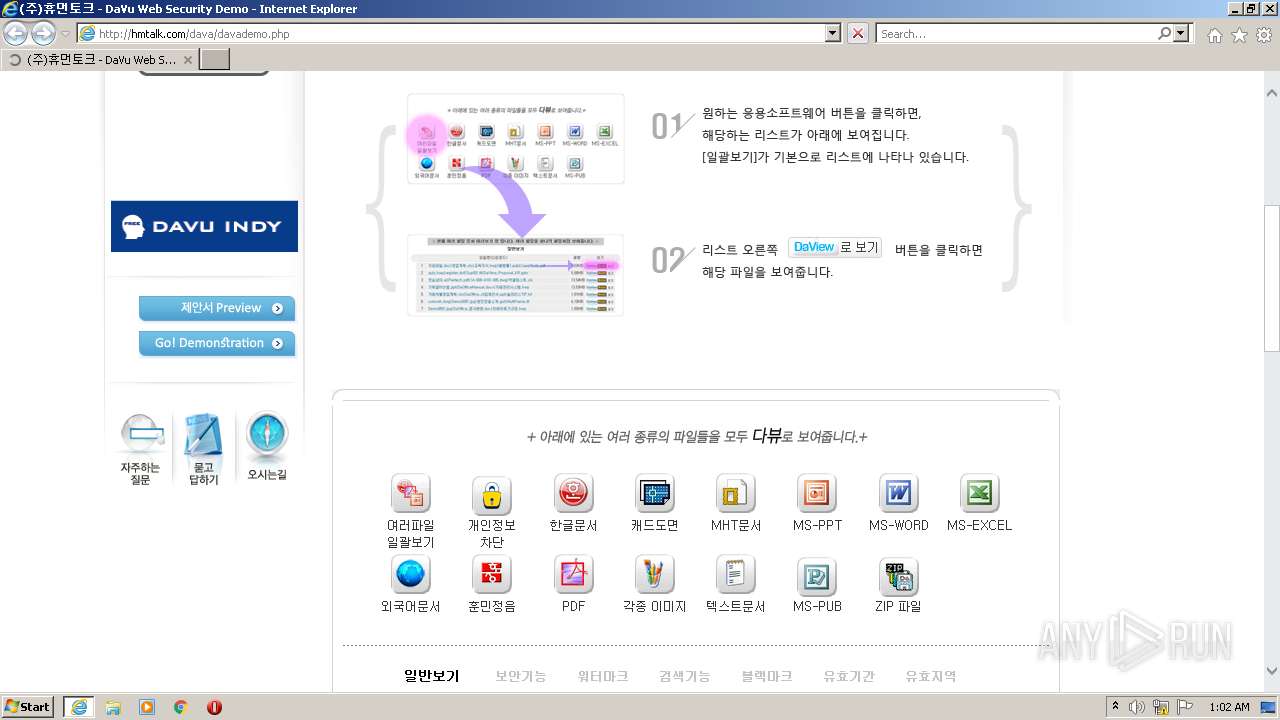Select the 텍스트문서 icon

tap(736, 575)
